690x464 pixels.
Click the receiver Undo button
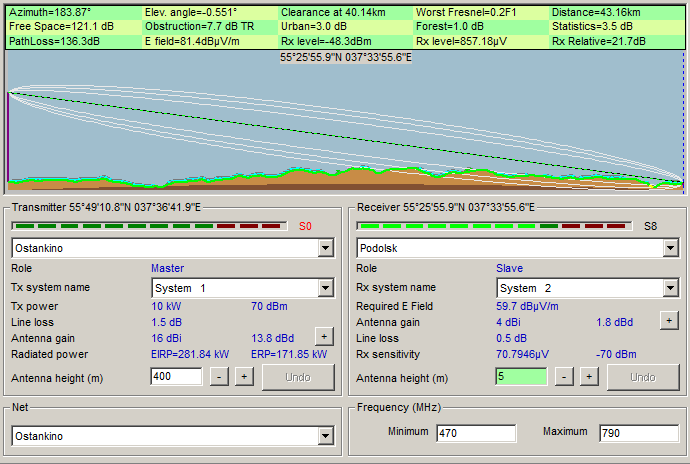[643, 377]
